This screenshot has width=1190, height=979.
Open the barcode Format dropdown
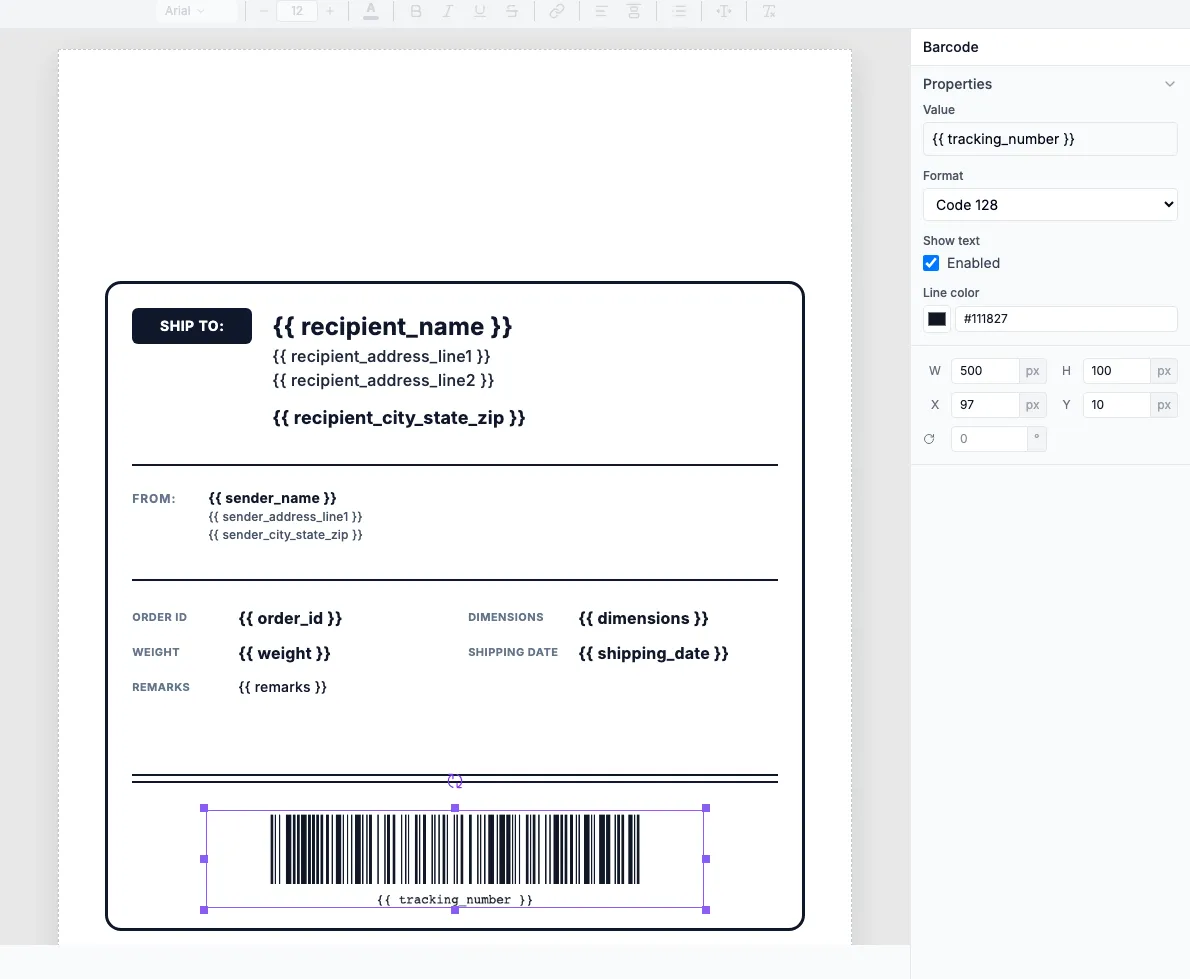[x=1049, y=204]
